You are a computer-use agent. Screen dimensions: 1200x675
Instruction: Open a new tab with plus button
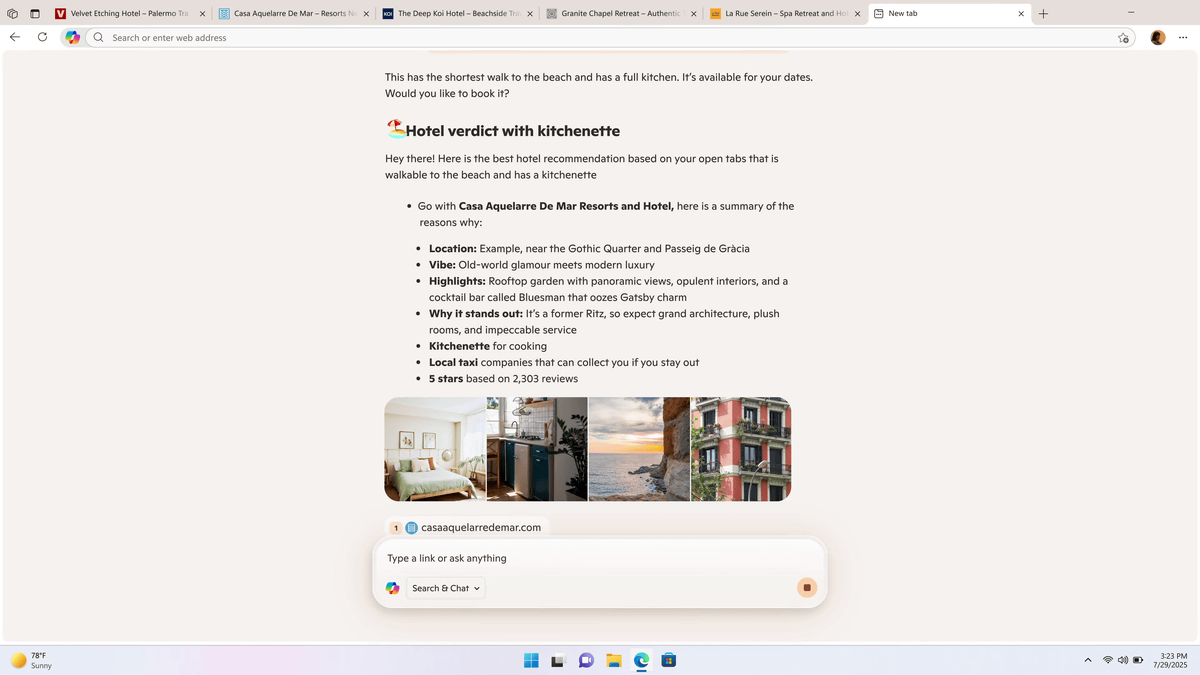[x=1043, y=14]
